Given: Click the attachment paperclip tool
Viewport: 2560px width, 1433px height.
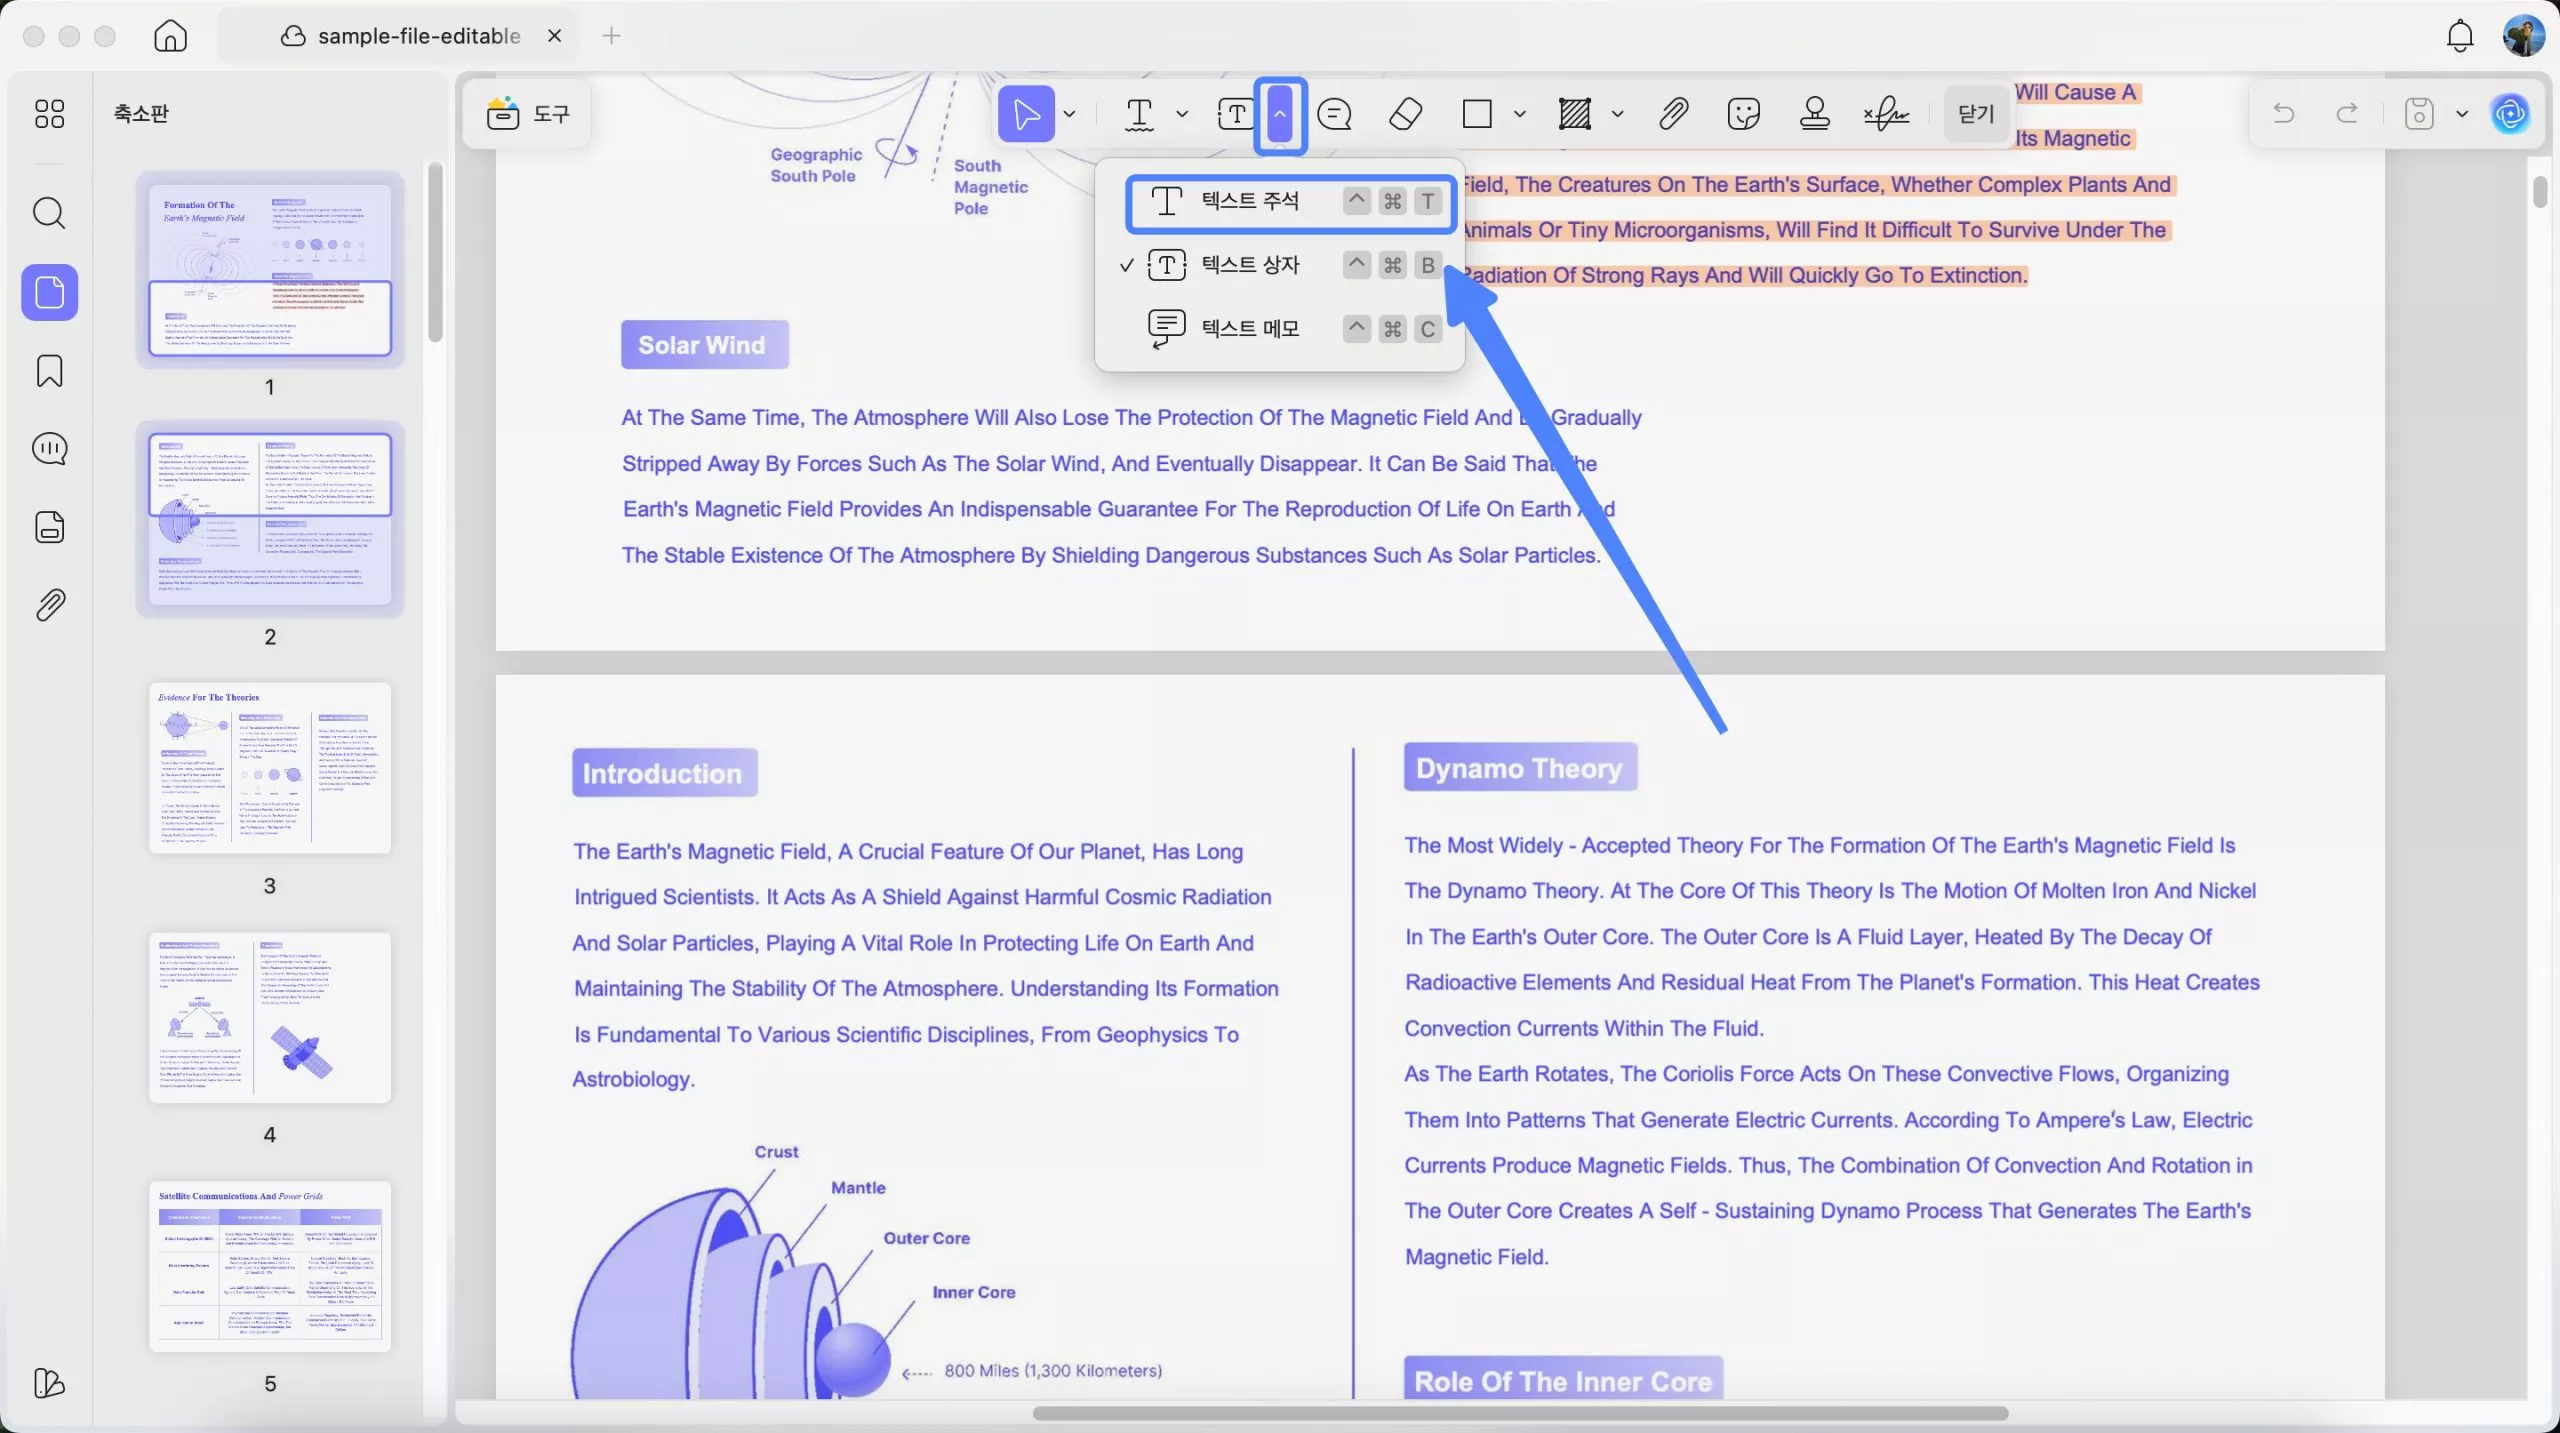Looking at the screenshot, I should tap(1673, 114).
